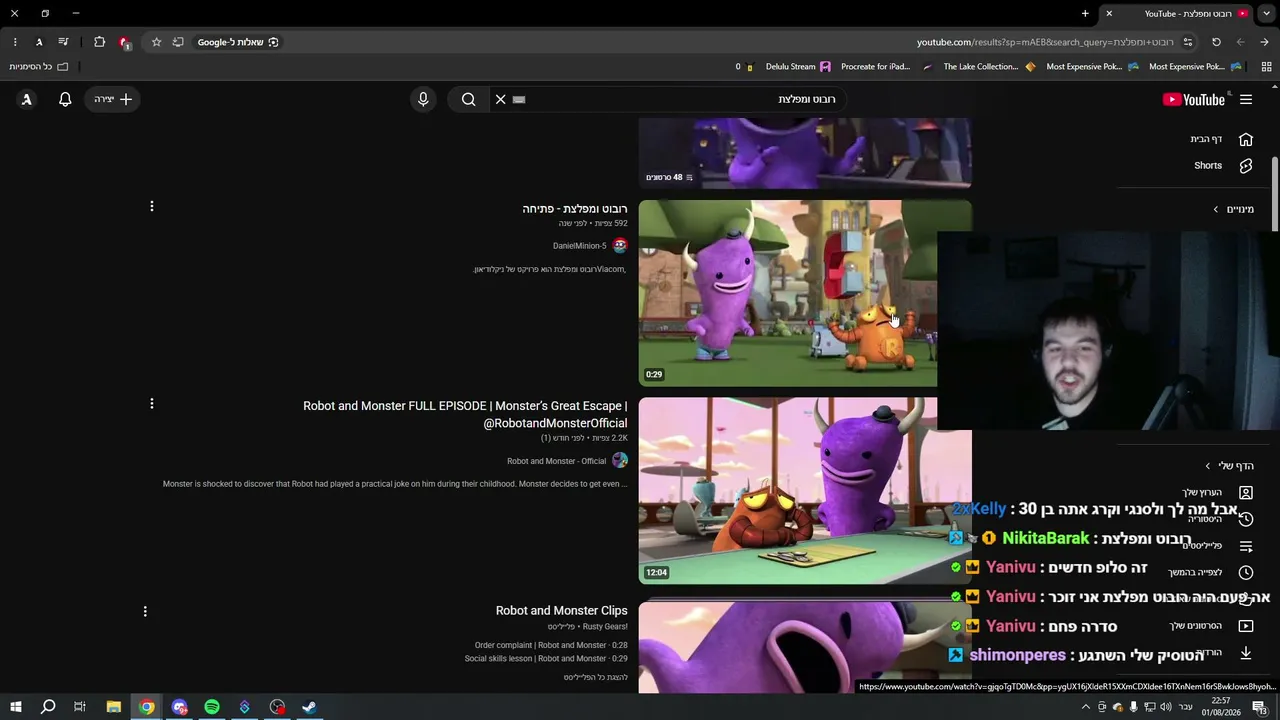The height and width of the screenshot is (720, 1280).
Task: Open the your-videos icon in the sidebar
Action: [x=1246, y=626]
